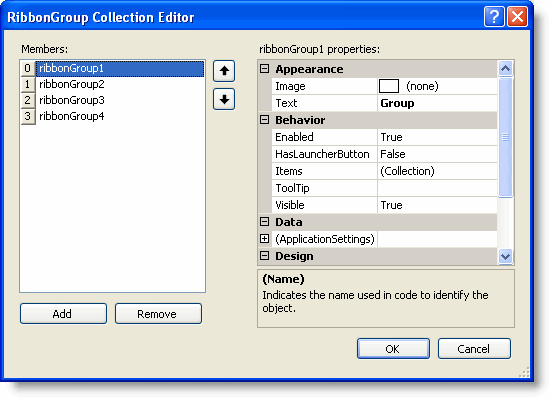Select the ToolTip property name

coord(292,188)
